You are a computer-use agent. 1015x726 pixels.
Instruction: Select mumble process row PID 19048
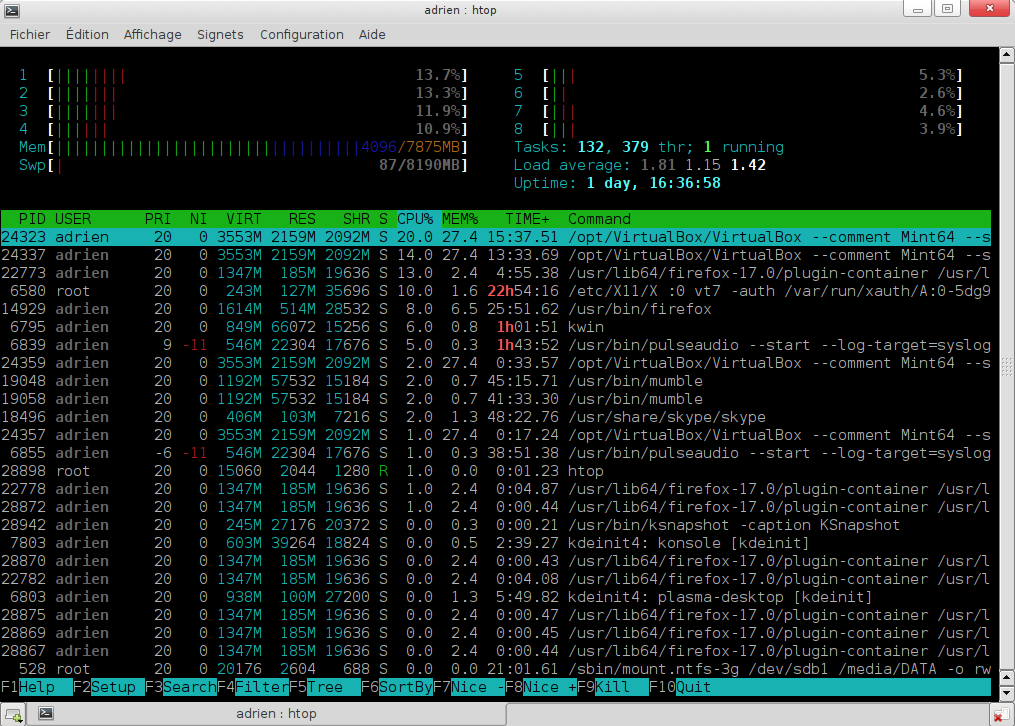click(x=496, y=381)
